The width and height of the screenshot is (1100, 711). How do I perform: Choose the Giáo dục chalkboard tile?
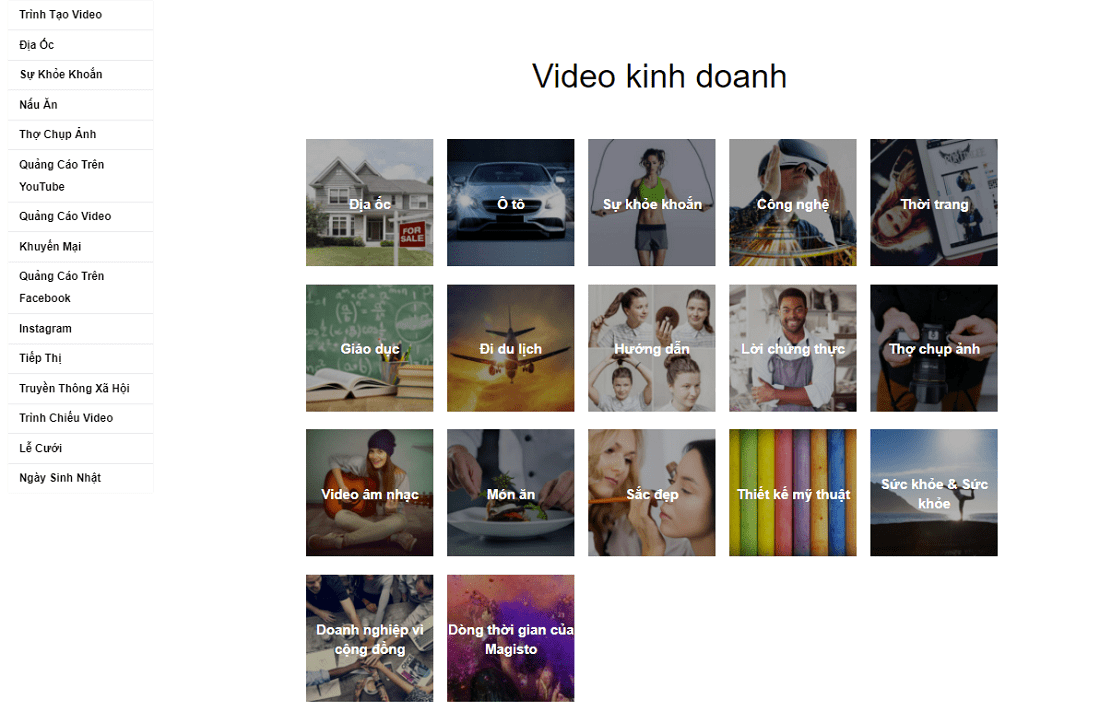click(369, 348)
